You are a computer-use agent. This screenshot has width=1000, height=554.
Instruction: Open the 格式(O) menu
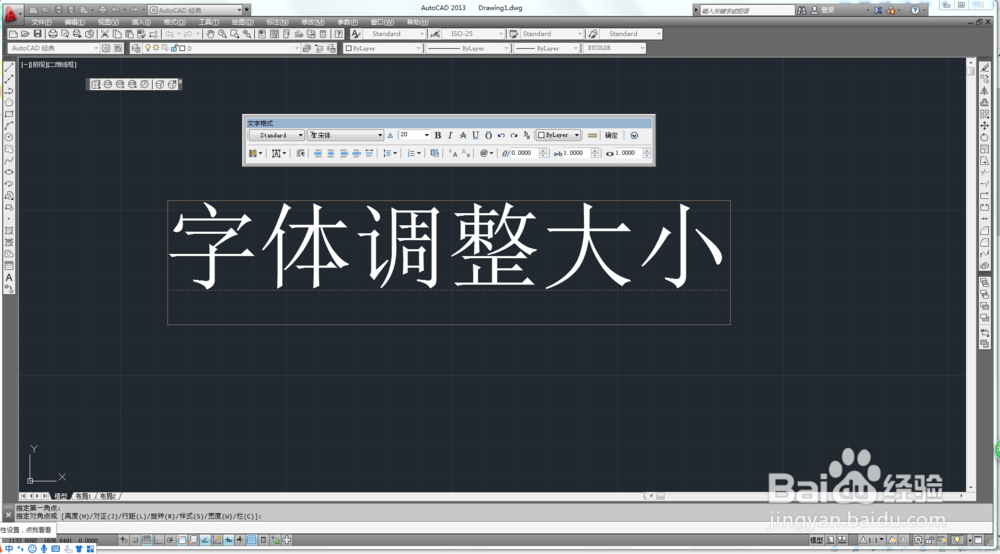175,22
